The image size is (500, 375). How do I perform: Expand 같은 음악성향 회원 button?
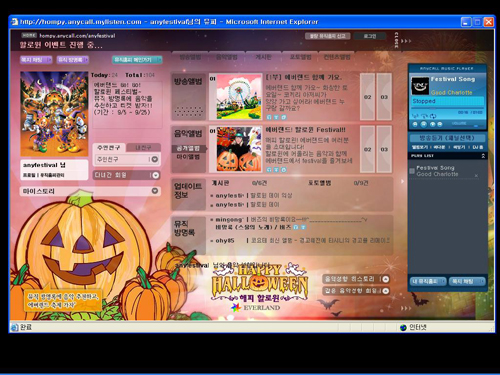356,291
